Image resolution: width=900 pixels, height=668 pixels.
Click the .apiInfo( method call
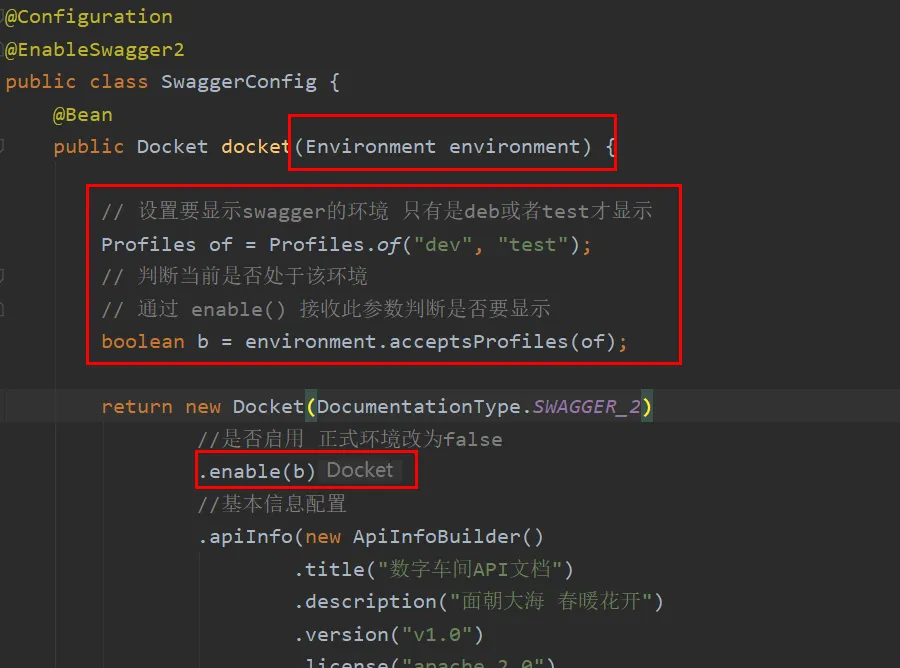(x=251, y=537)
